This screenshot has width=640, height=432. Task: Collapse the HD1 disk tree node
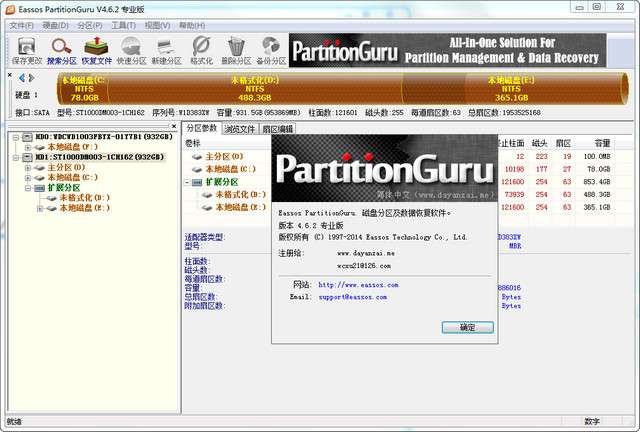coord(16,158)
